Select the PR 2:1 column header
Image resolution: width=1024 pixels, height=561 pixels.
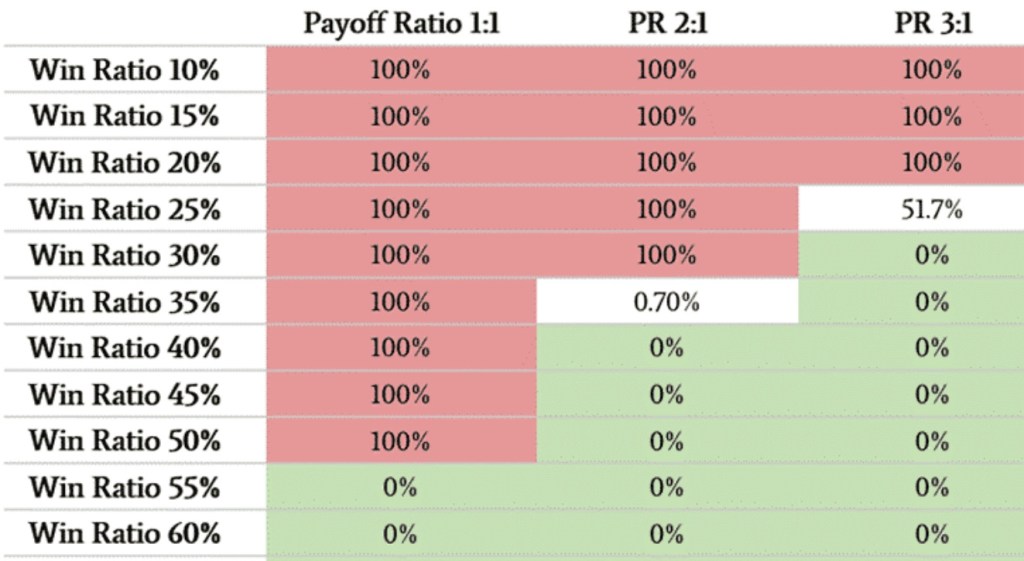pyautogui.click(x=667, y=24)
